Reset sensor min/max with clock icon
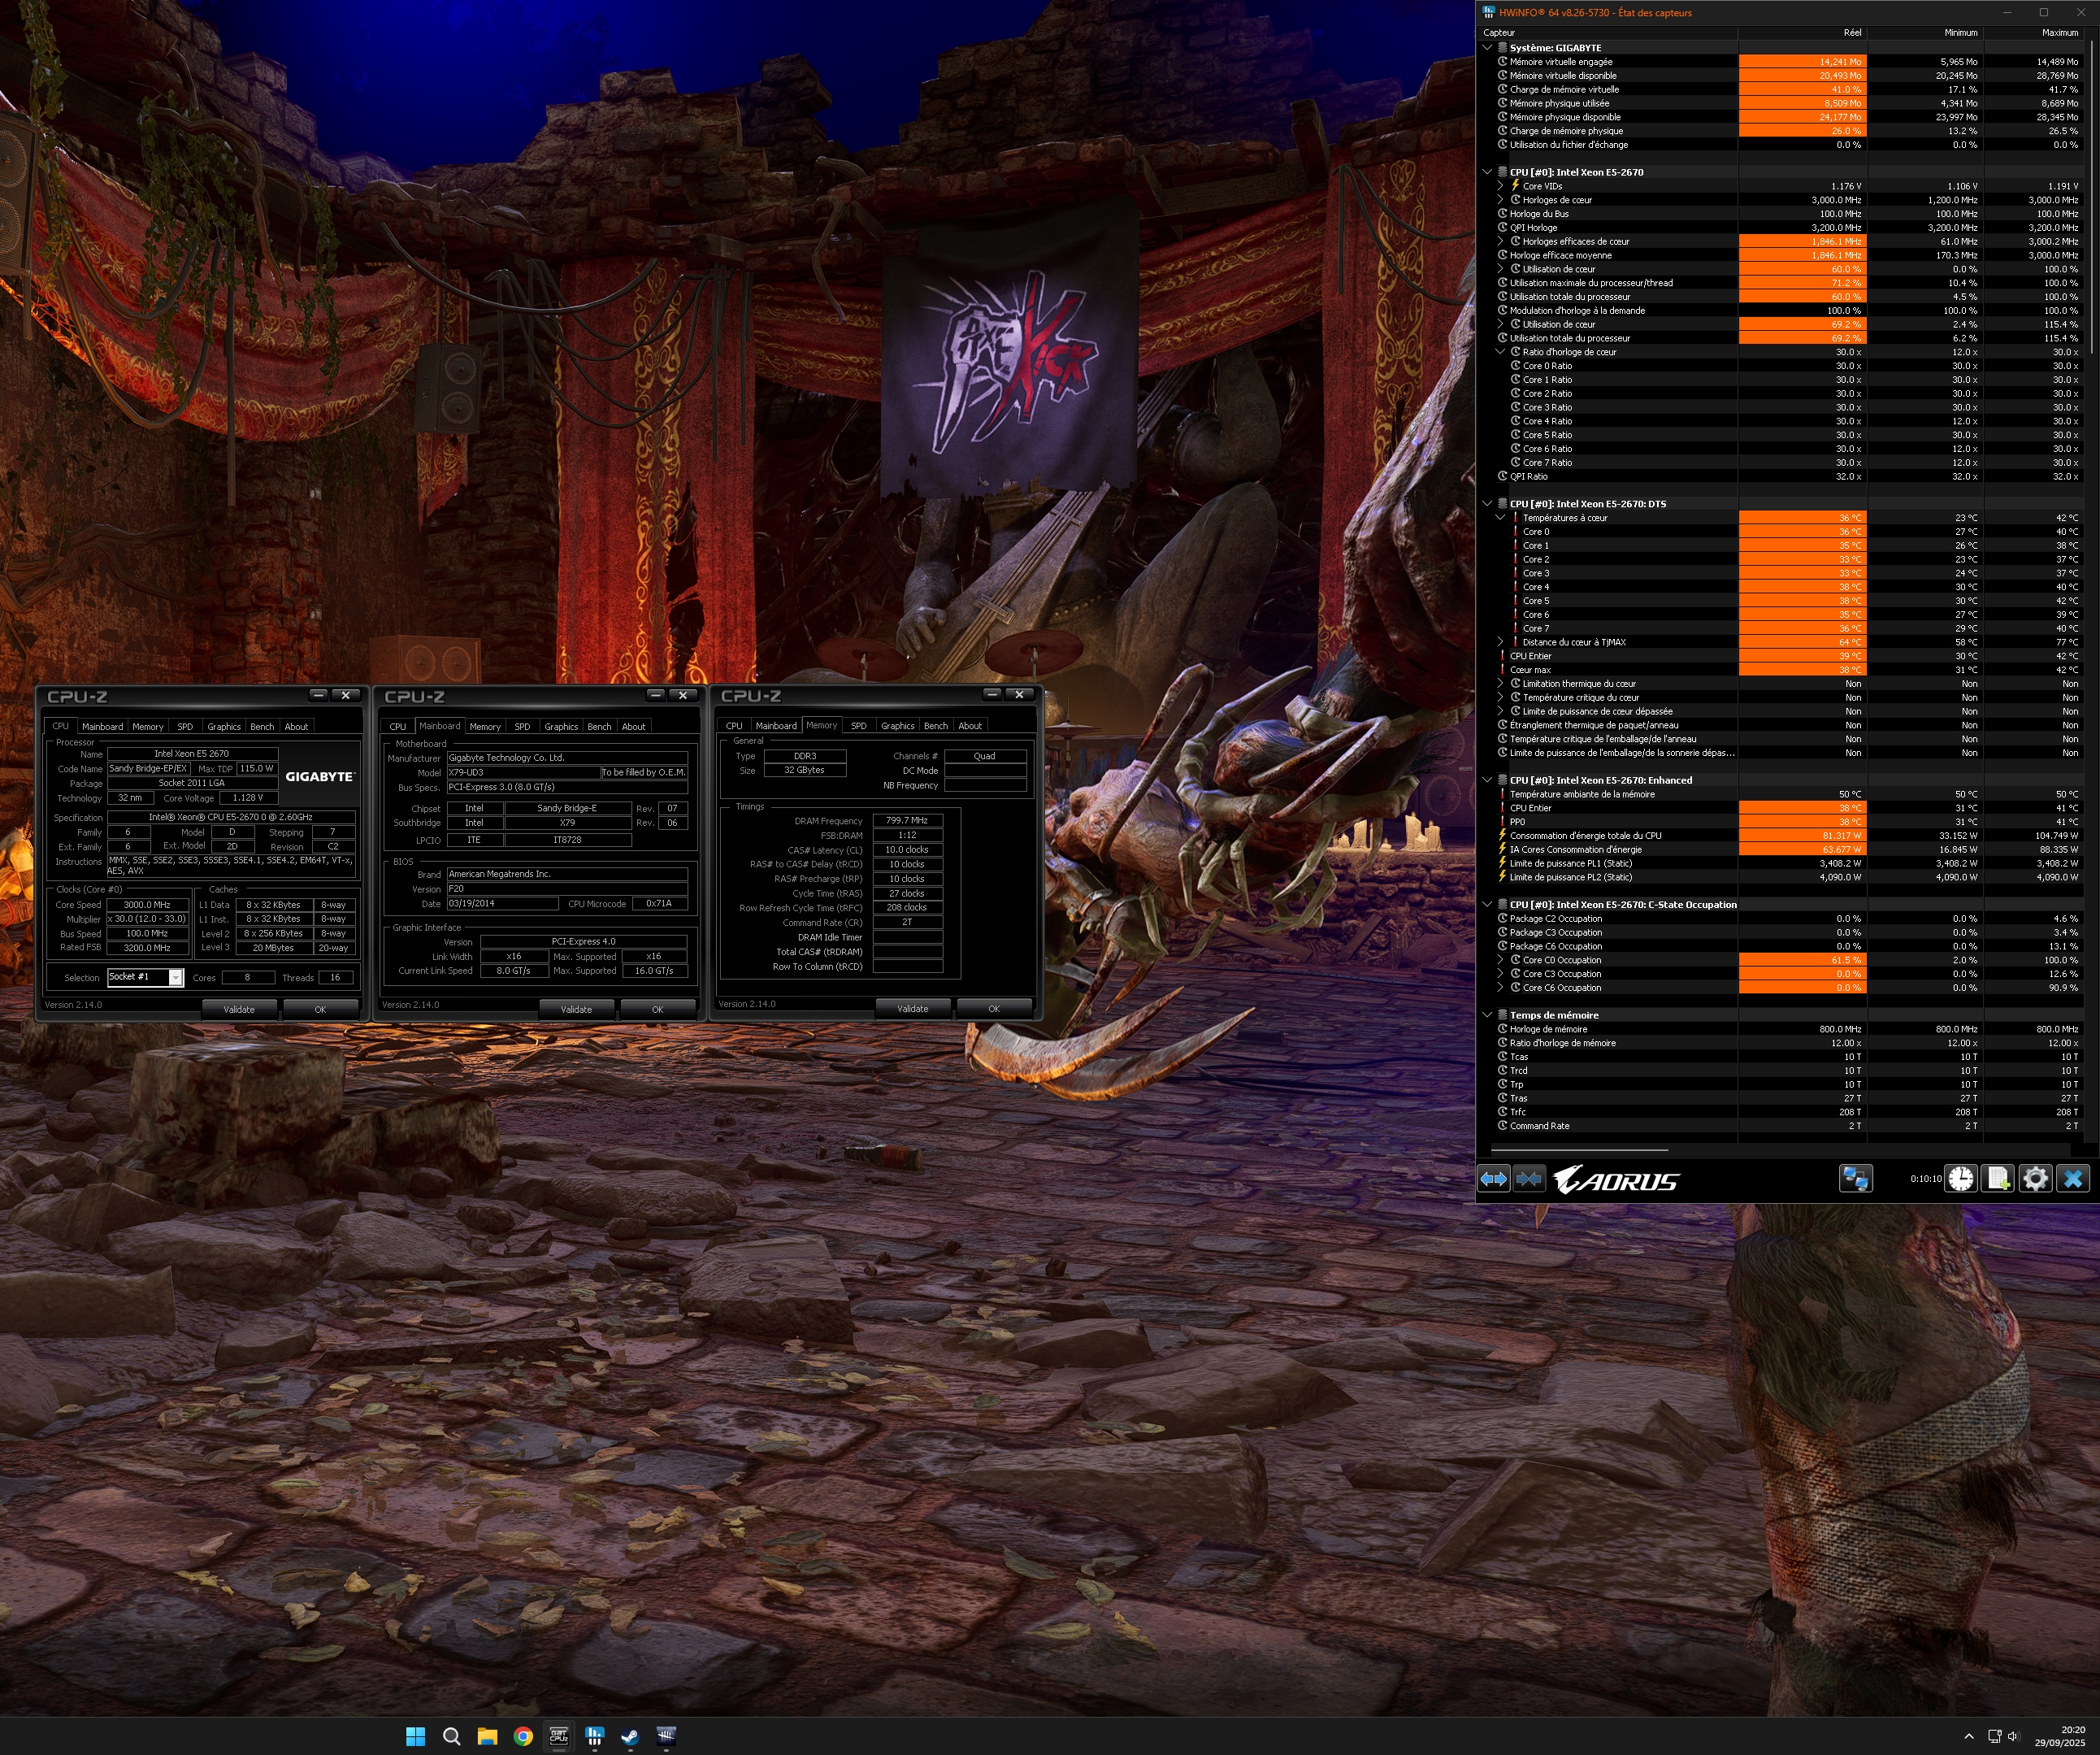2100x1755 pixels. click(x=1961, y=1179)
